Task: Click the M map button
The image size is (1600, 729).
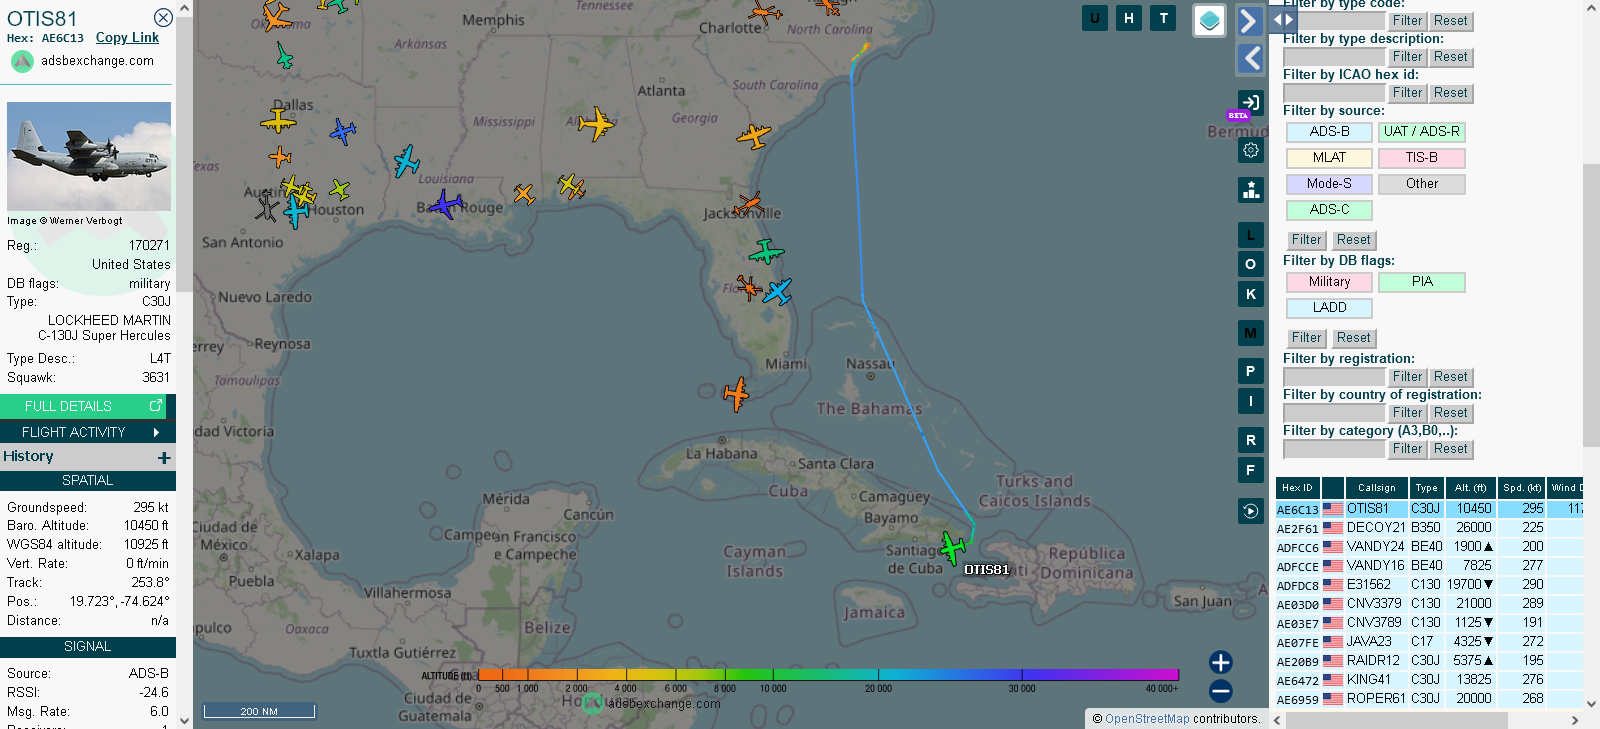Action: [1251, 333]
